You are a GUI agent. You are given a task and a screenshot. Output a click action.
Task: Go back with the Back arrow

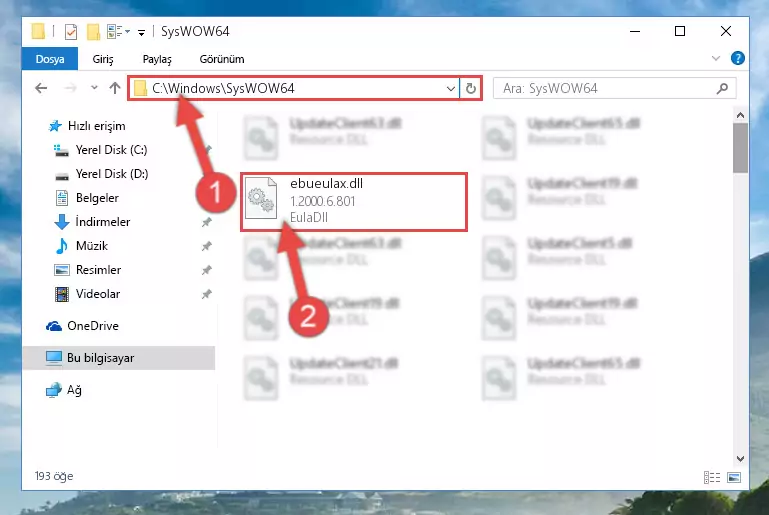pos(41,88)
